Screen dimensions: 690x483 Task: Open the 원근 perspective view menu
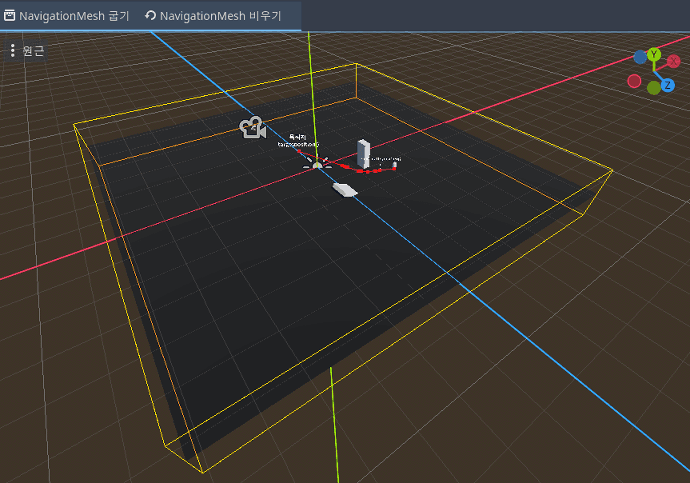tap(26, 51)
